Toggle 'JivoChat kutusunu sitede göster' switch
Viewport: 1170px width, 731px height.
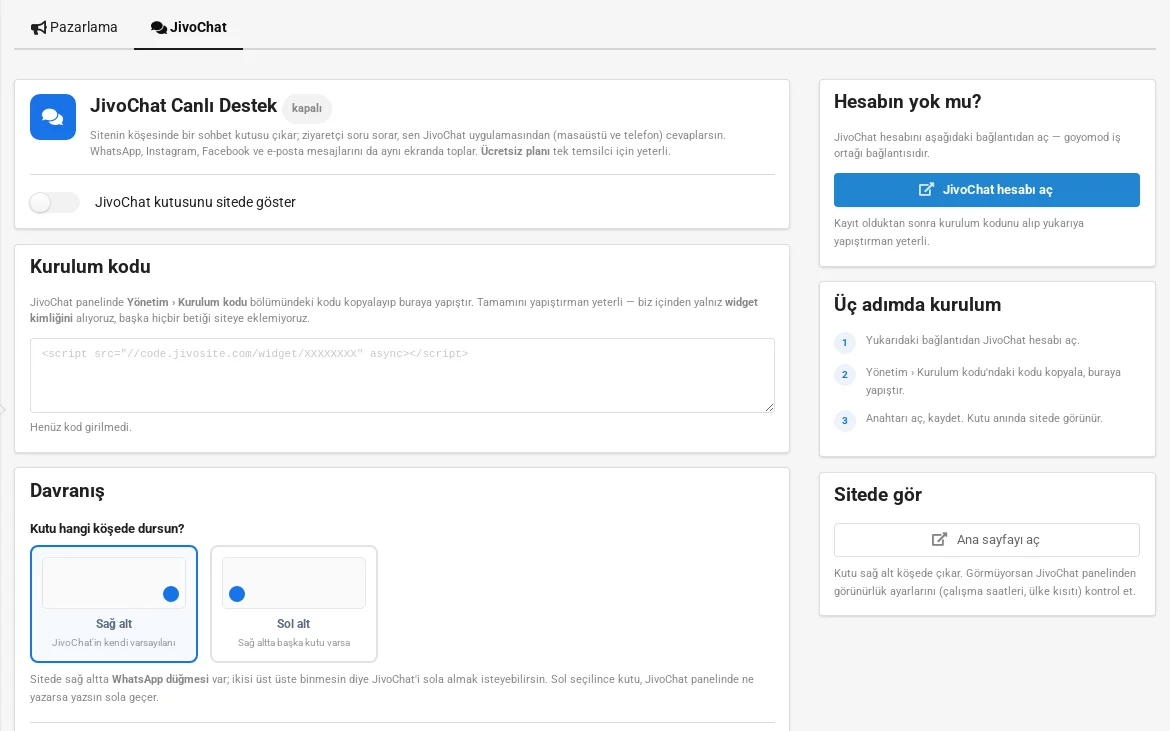point(54,202)
